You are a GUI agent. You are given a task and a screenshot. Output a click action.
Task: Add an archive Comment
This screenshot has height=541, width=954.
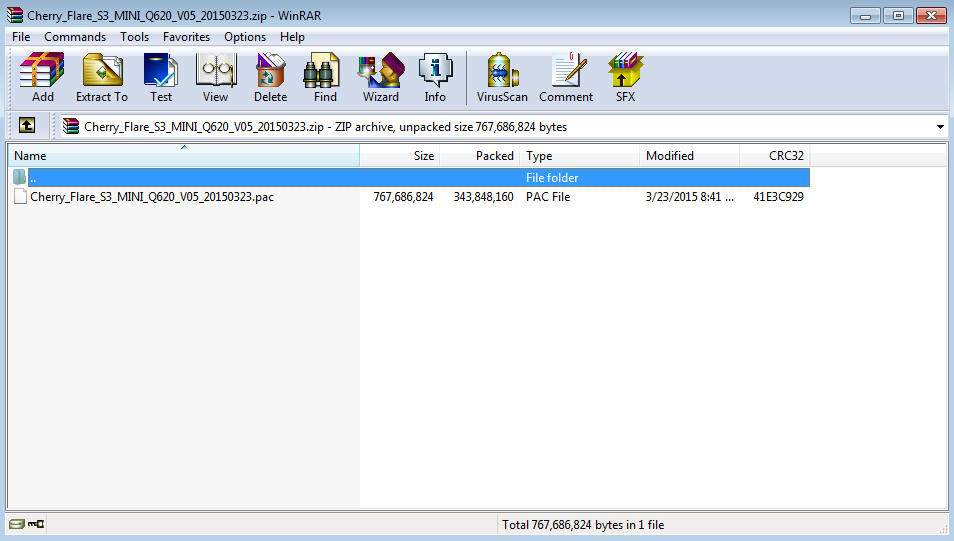click(566, 78)
